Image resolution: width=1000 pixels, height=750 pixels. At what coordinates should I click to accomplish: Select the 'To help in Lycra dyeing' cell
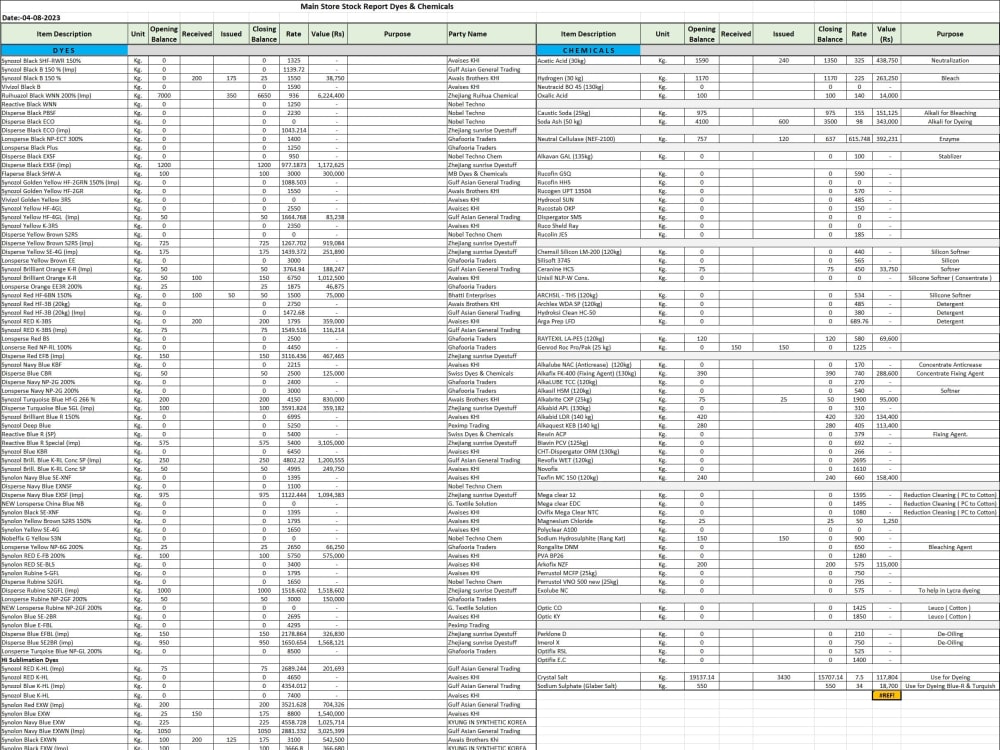[x=950, y=591]
